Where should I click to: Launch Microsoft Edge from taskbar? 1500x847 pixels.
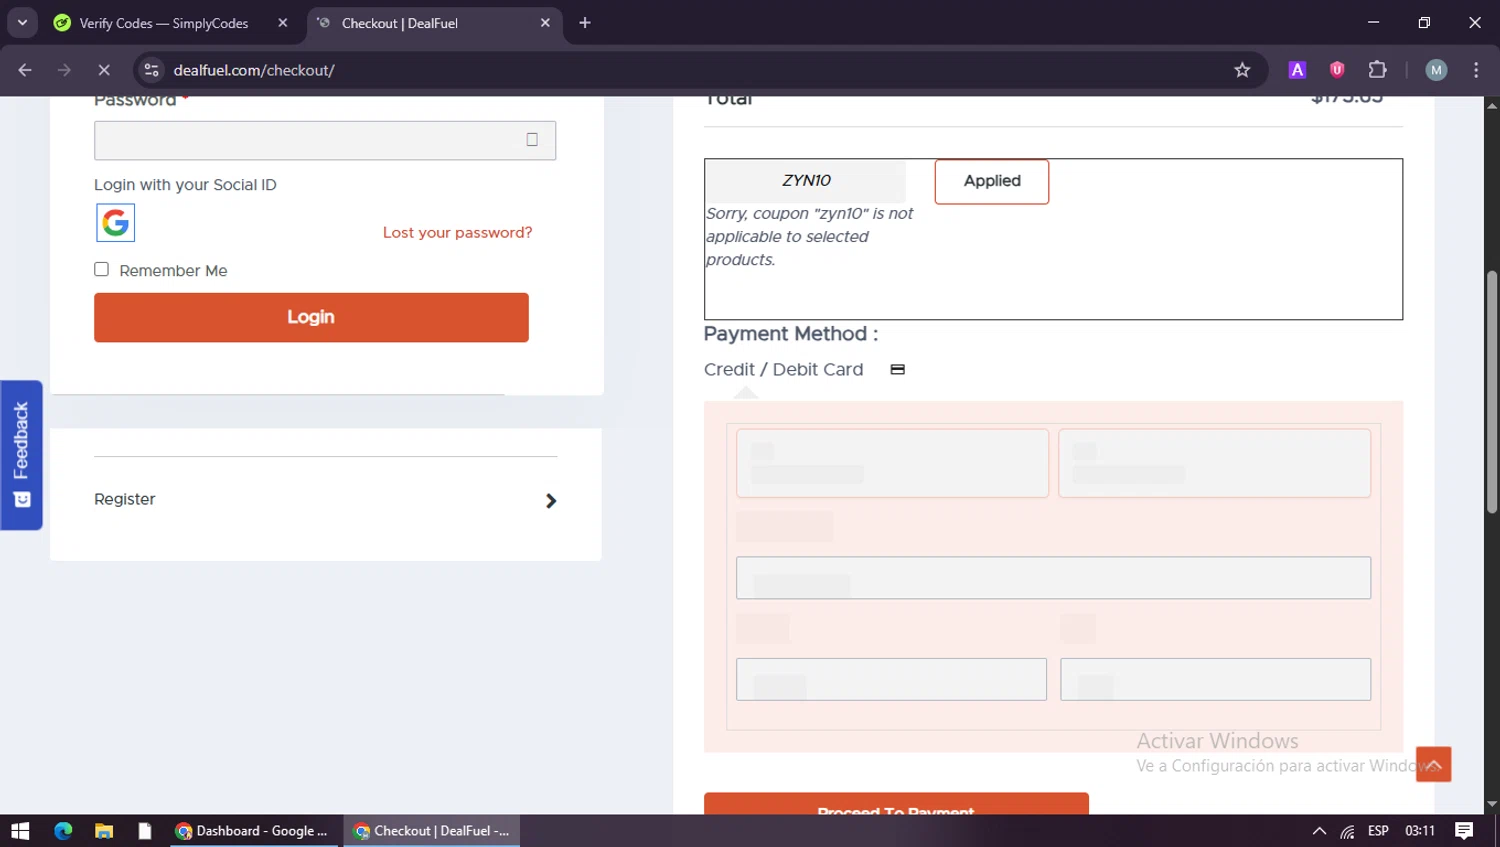(x=63, y=831)
